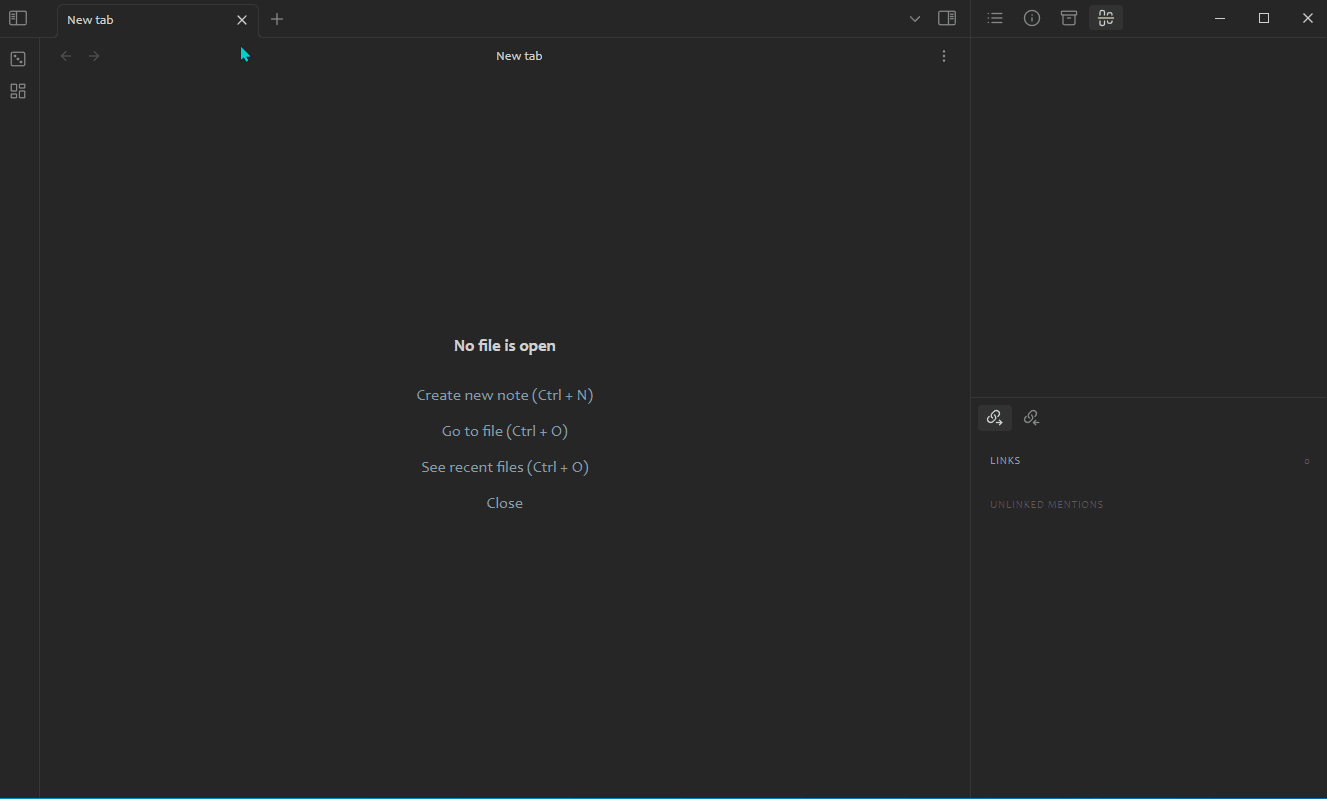The width and height of the screenshot is (1327, 799).
Task: Maximize the application window
Action: click(1264, 18)
